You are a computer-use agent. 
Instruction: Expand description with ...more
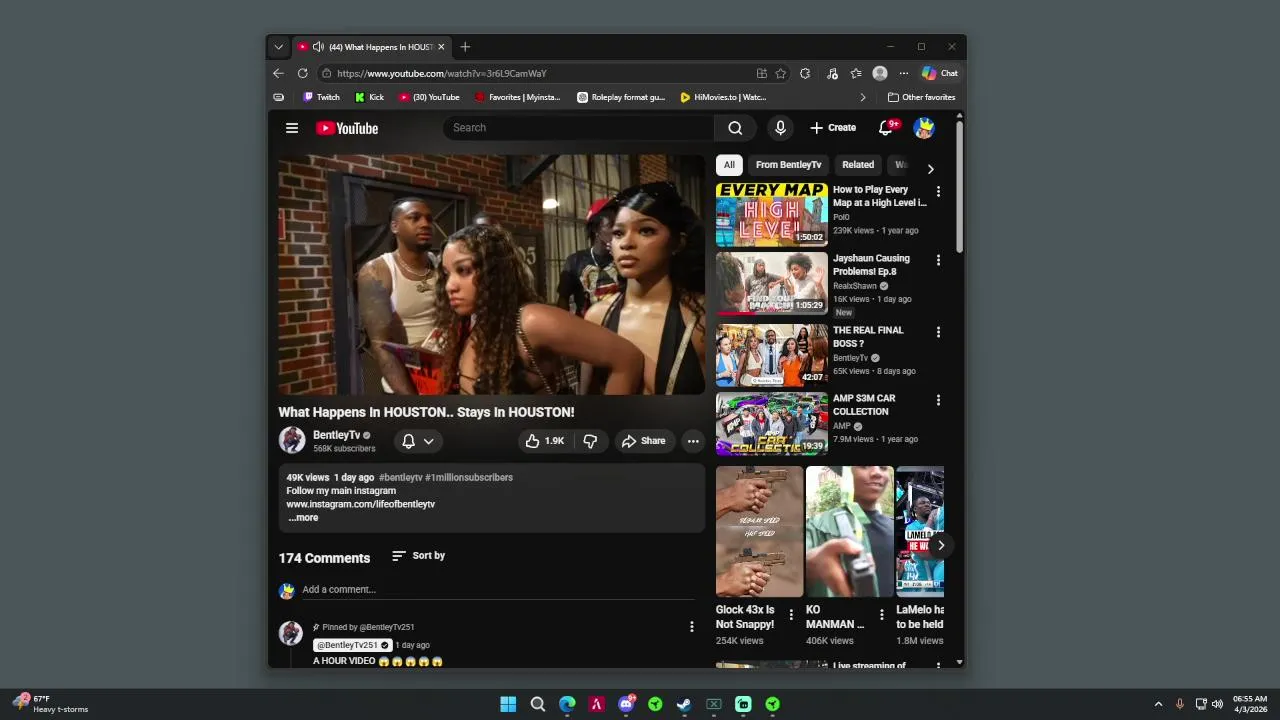pos(303,518)
